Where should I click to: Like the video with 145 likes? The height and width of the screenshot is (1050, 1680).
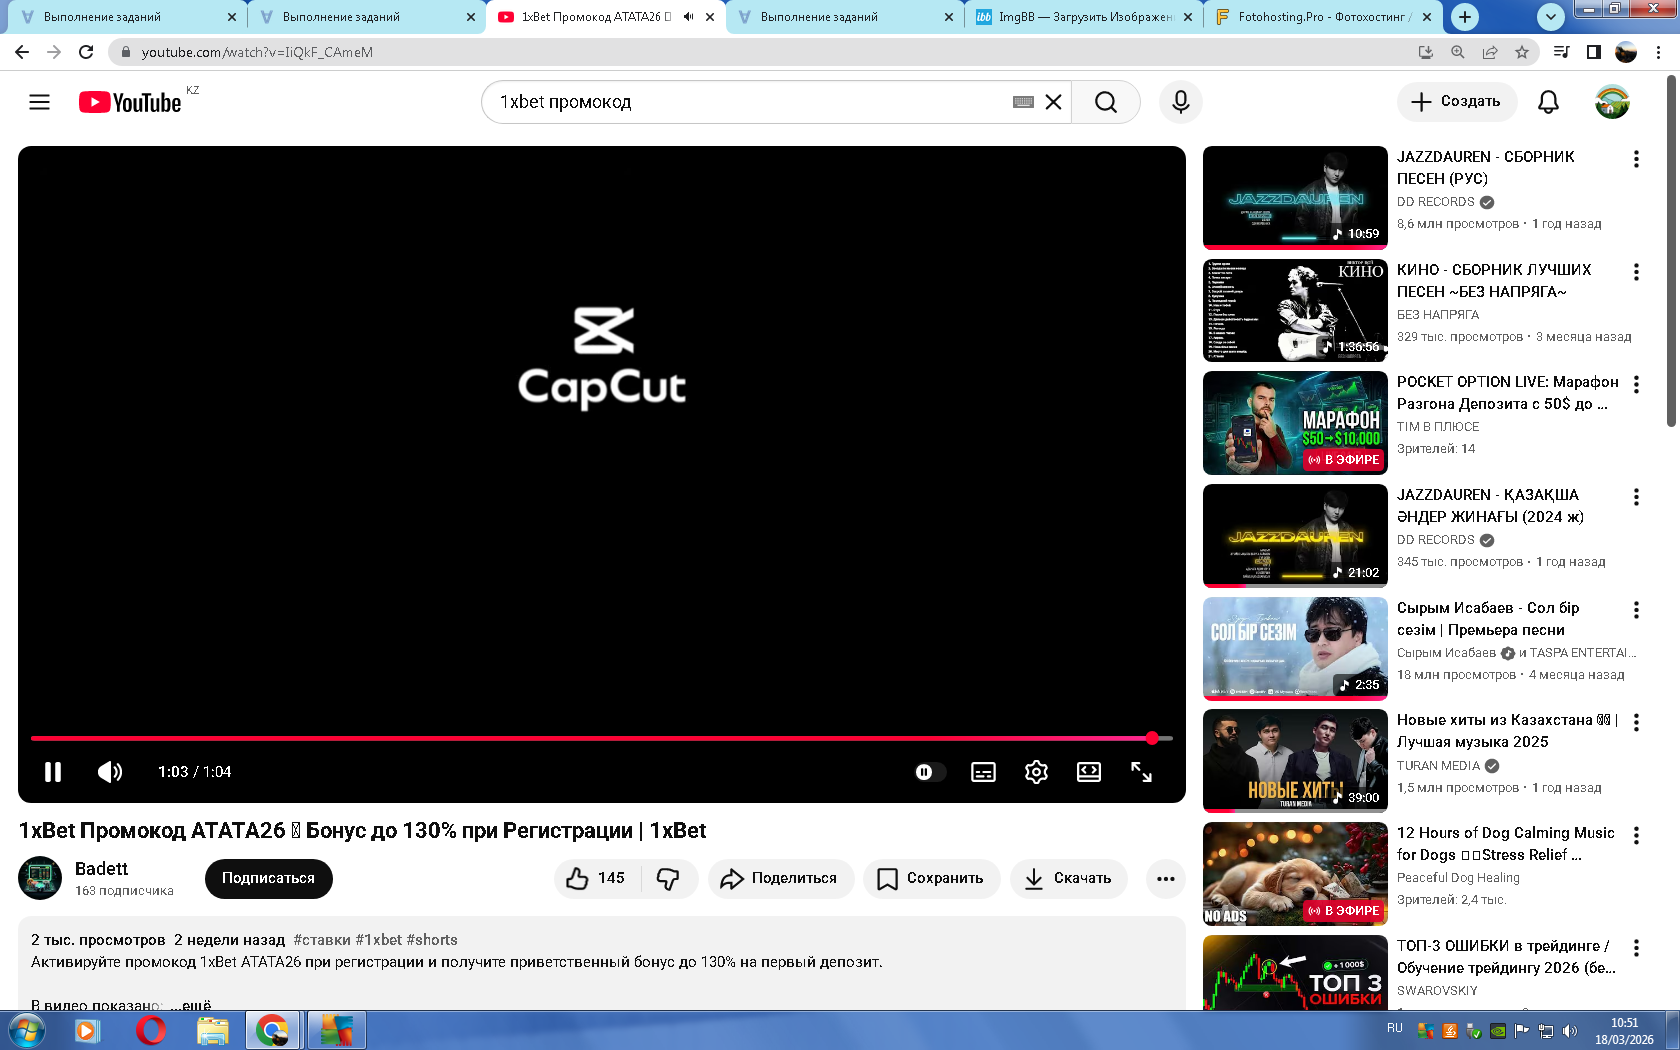[x=596, y=878]
